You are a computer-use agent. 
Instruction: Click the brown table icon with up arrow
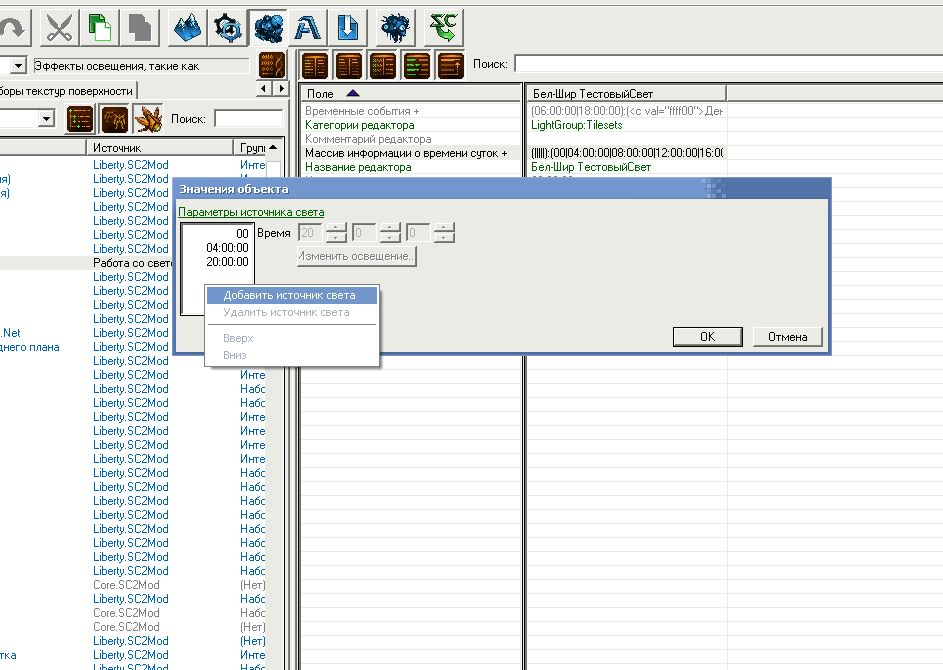click(x=450, y=65)
